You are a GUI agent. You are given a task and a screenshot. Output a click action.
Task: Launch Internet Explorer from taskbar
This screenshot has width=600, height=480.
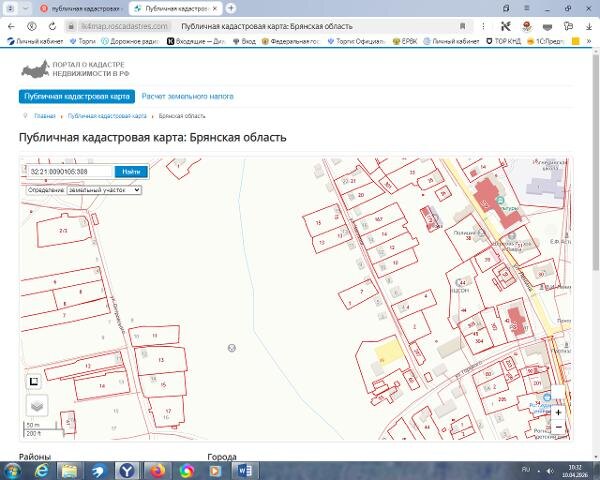[x=41, y=471]
